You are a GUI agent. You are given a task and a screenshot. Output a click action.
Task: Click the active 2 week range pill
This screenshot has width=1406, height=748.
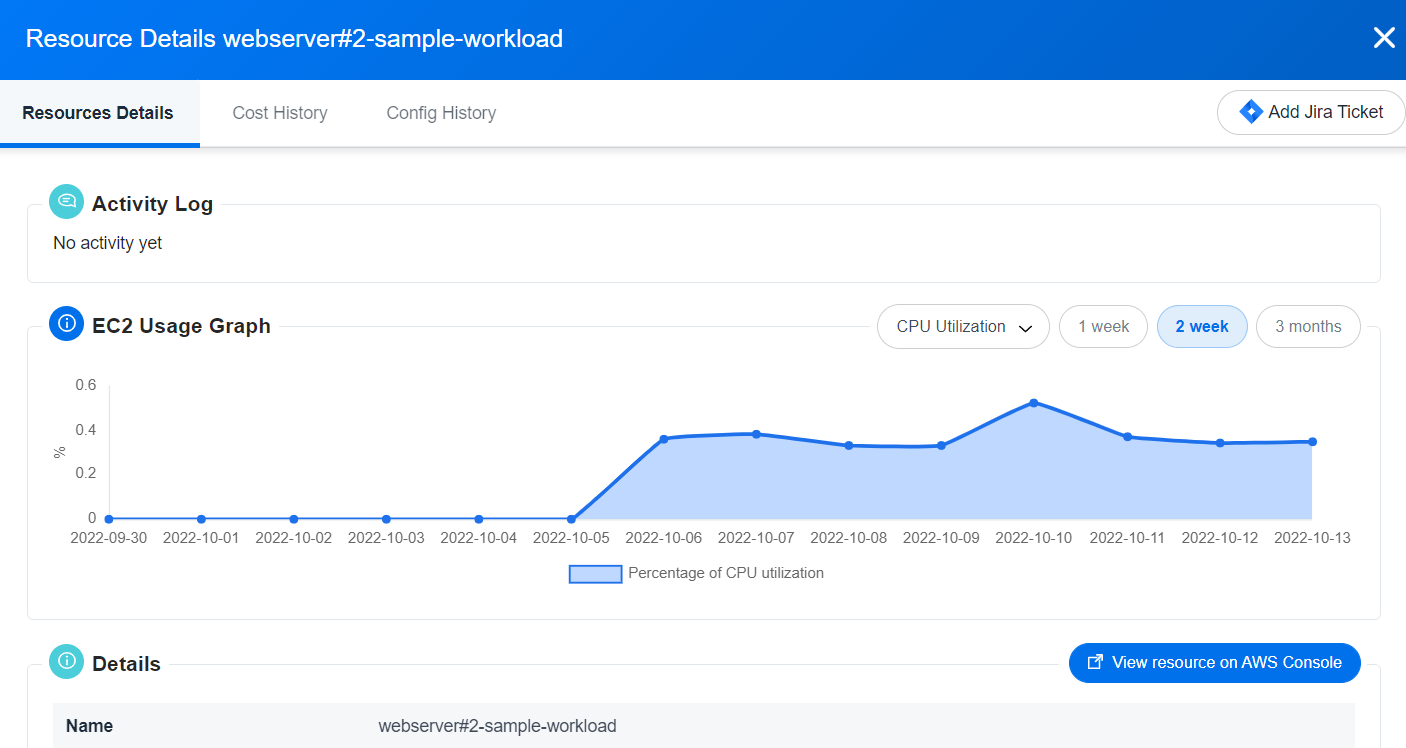pyautogui.click(x=1202, y=326)
